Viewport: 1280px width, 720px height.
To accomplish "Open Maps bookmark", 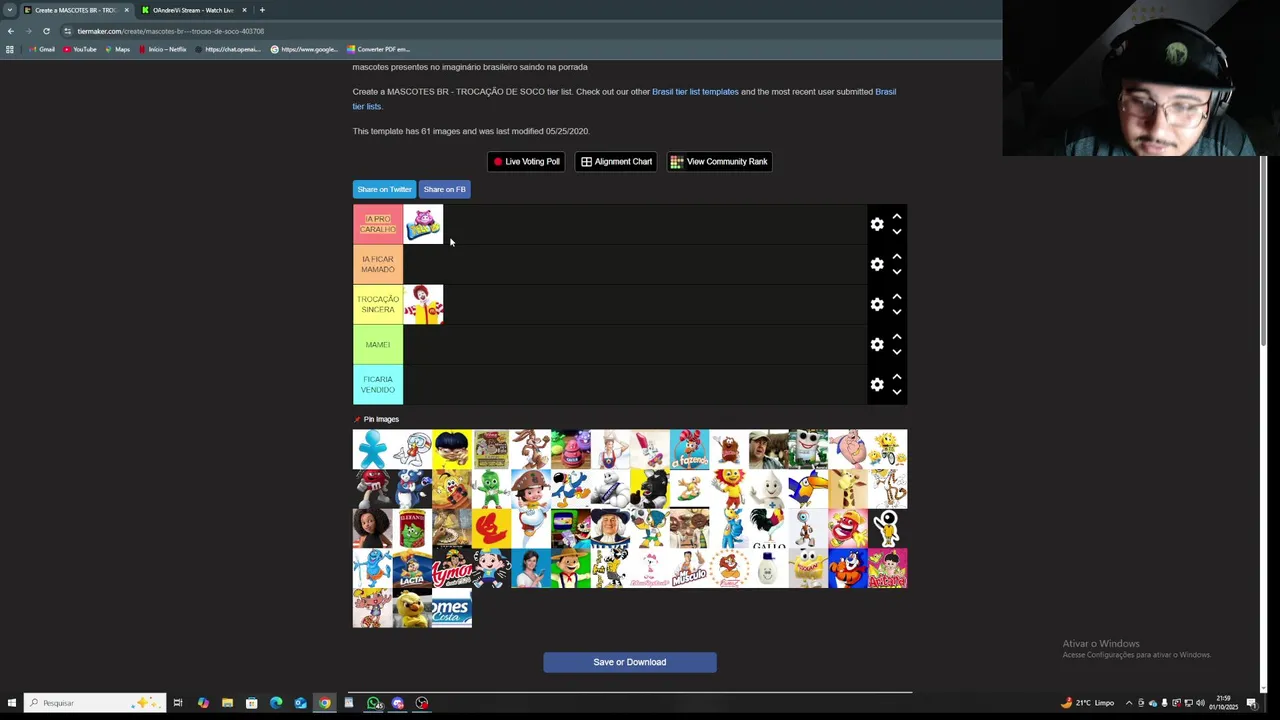I will click(118, 49).
